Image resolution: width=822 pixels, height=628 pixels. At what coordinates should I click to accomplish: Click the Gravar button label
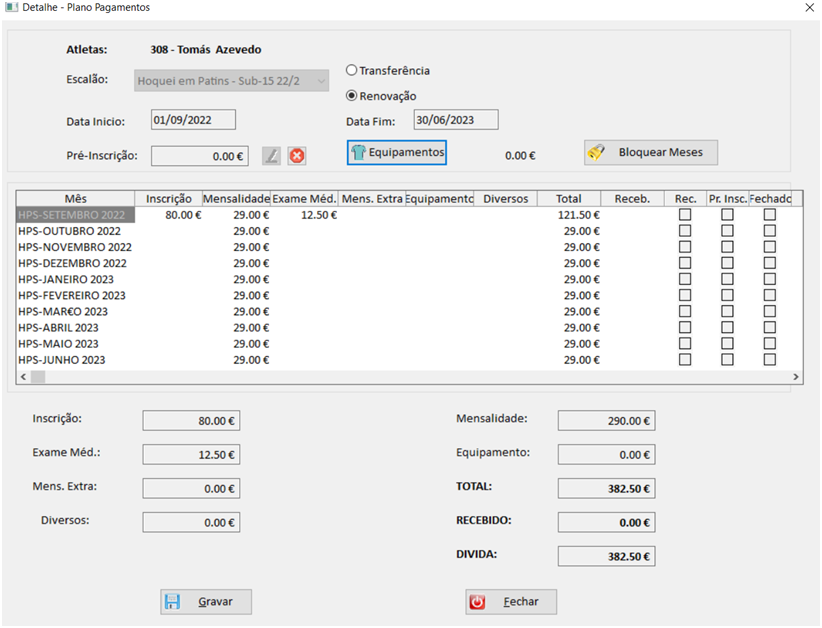pos(215,602)
